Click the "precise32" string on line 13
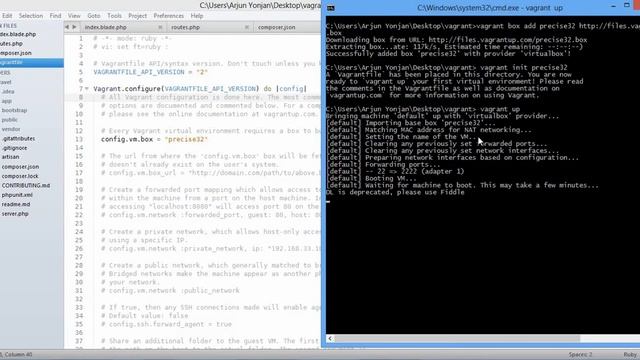The image size is (640, 360). click(x=187, y=139)
